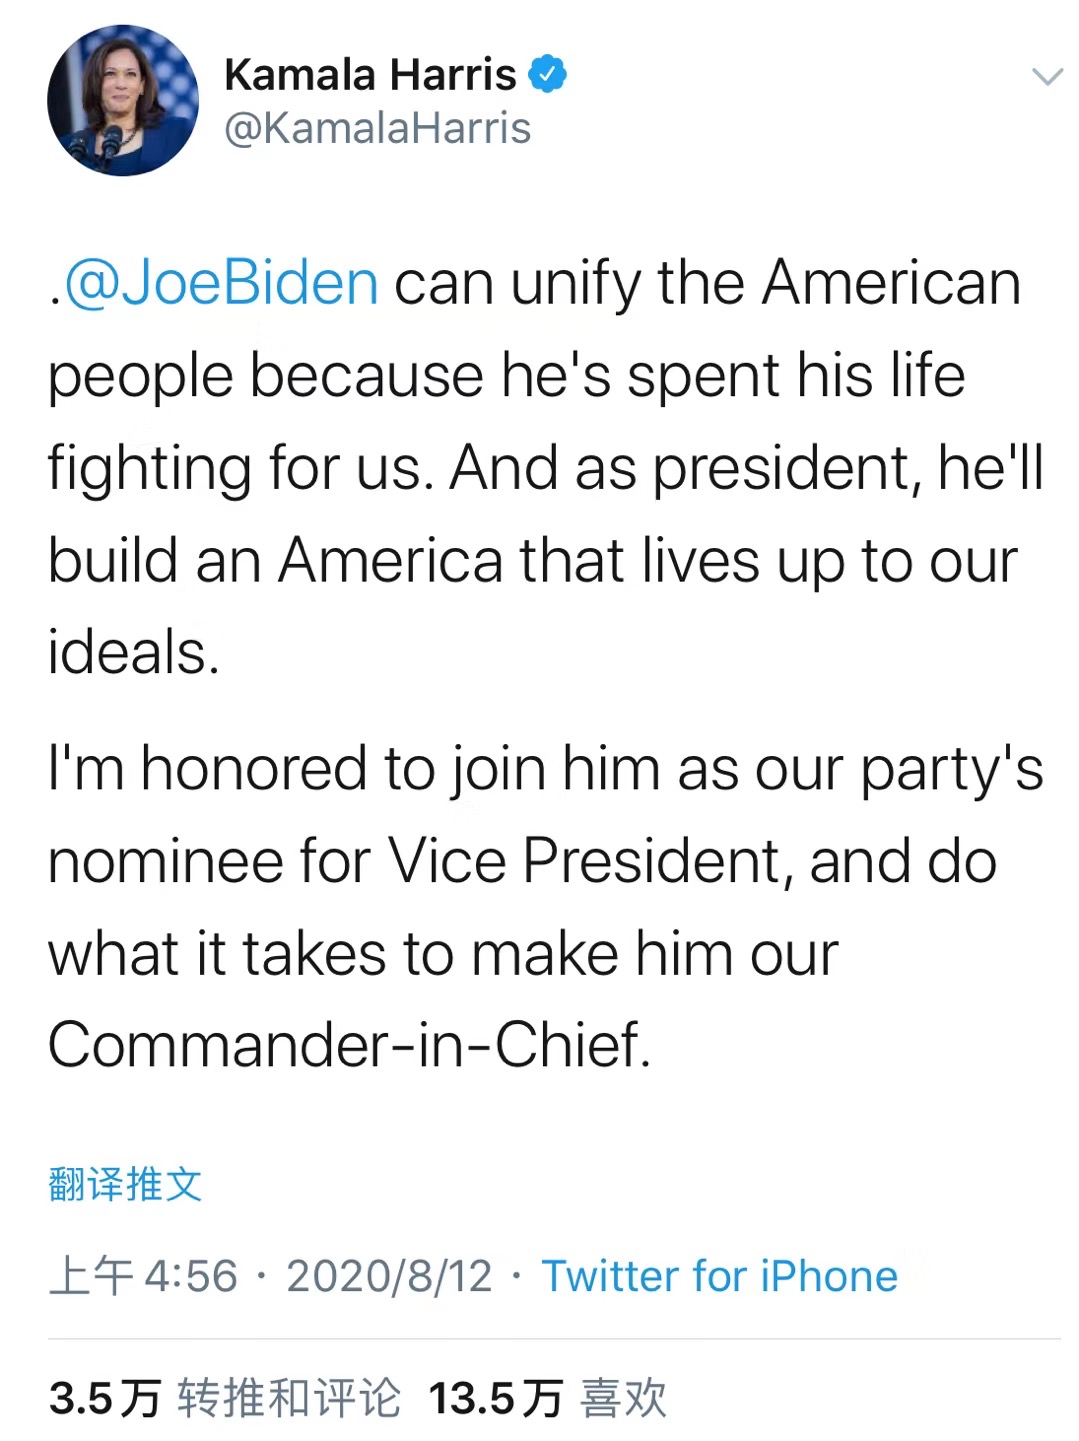
Task: Open the @JoeBiden mention
Action: 221,283
